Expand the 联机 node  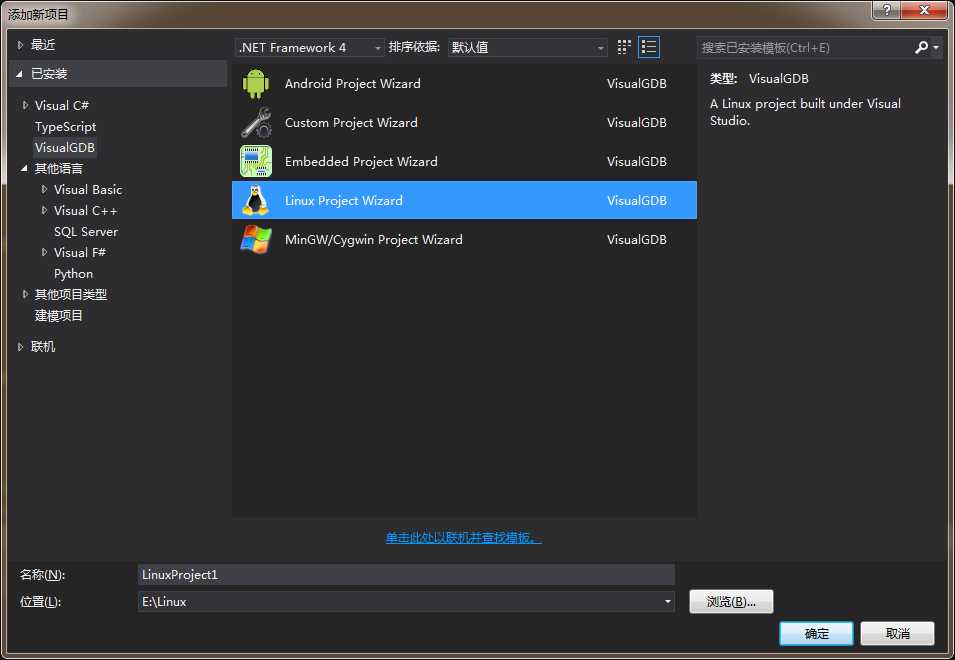20,346
